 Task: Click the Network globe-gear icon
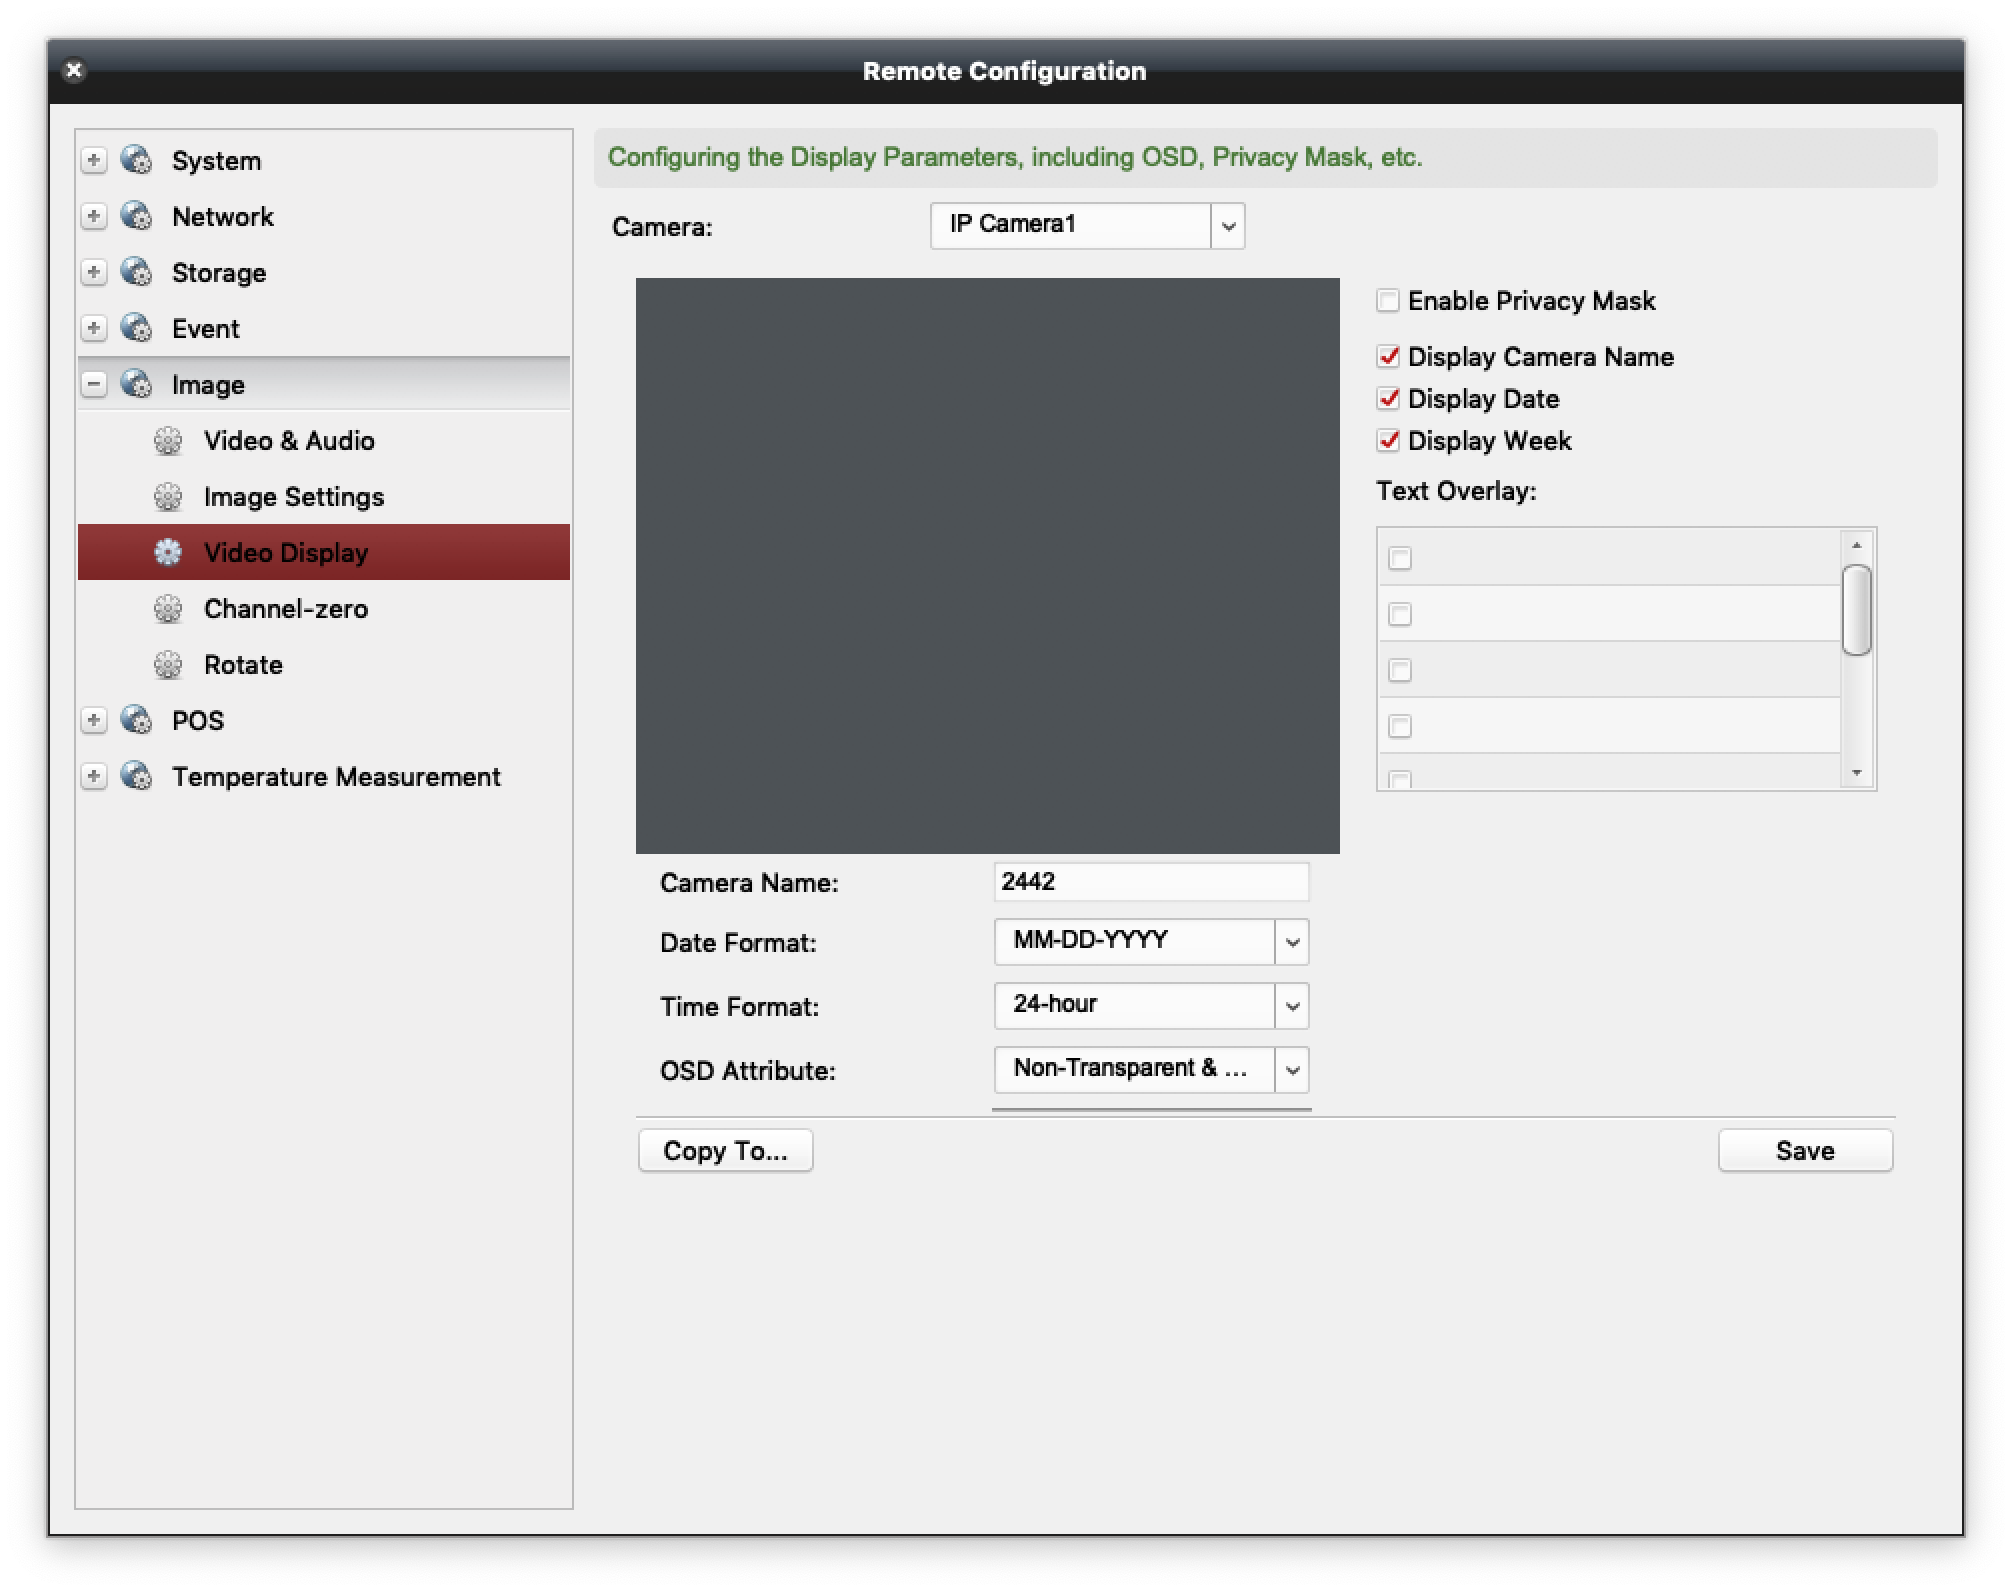click(x=136, y=216)
